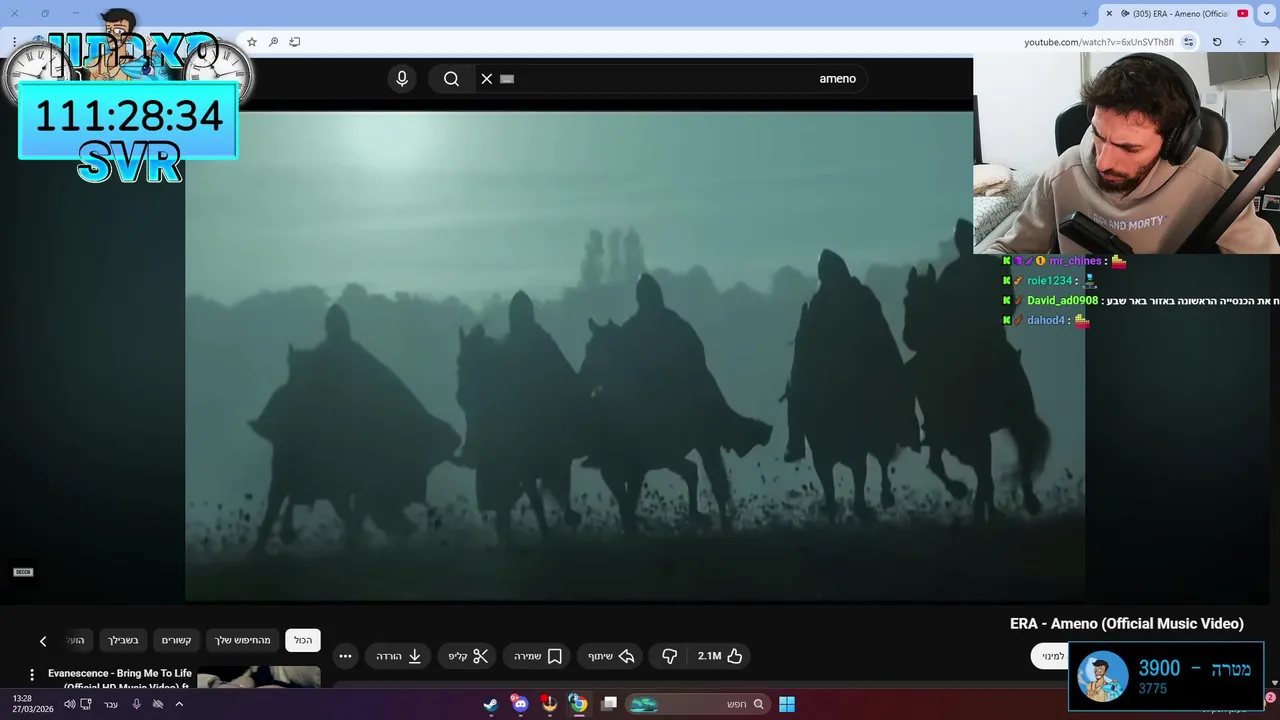Screen dimensions: 1280x720
Task: Open the red-badged app on taskbar
Action: (x=549, y=704)
